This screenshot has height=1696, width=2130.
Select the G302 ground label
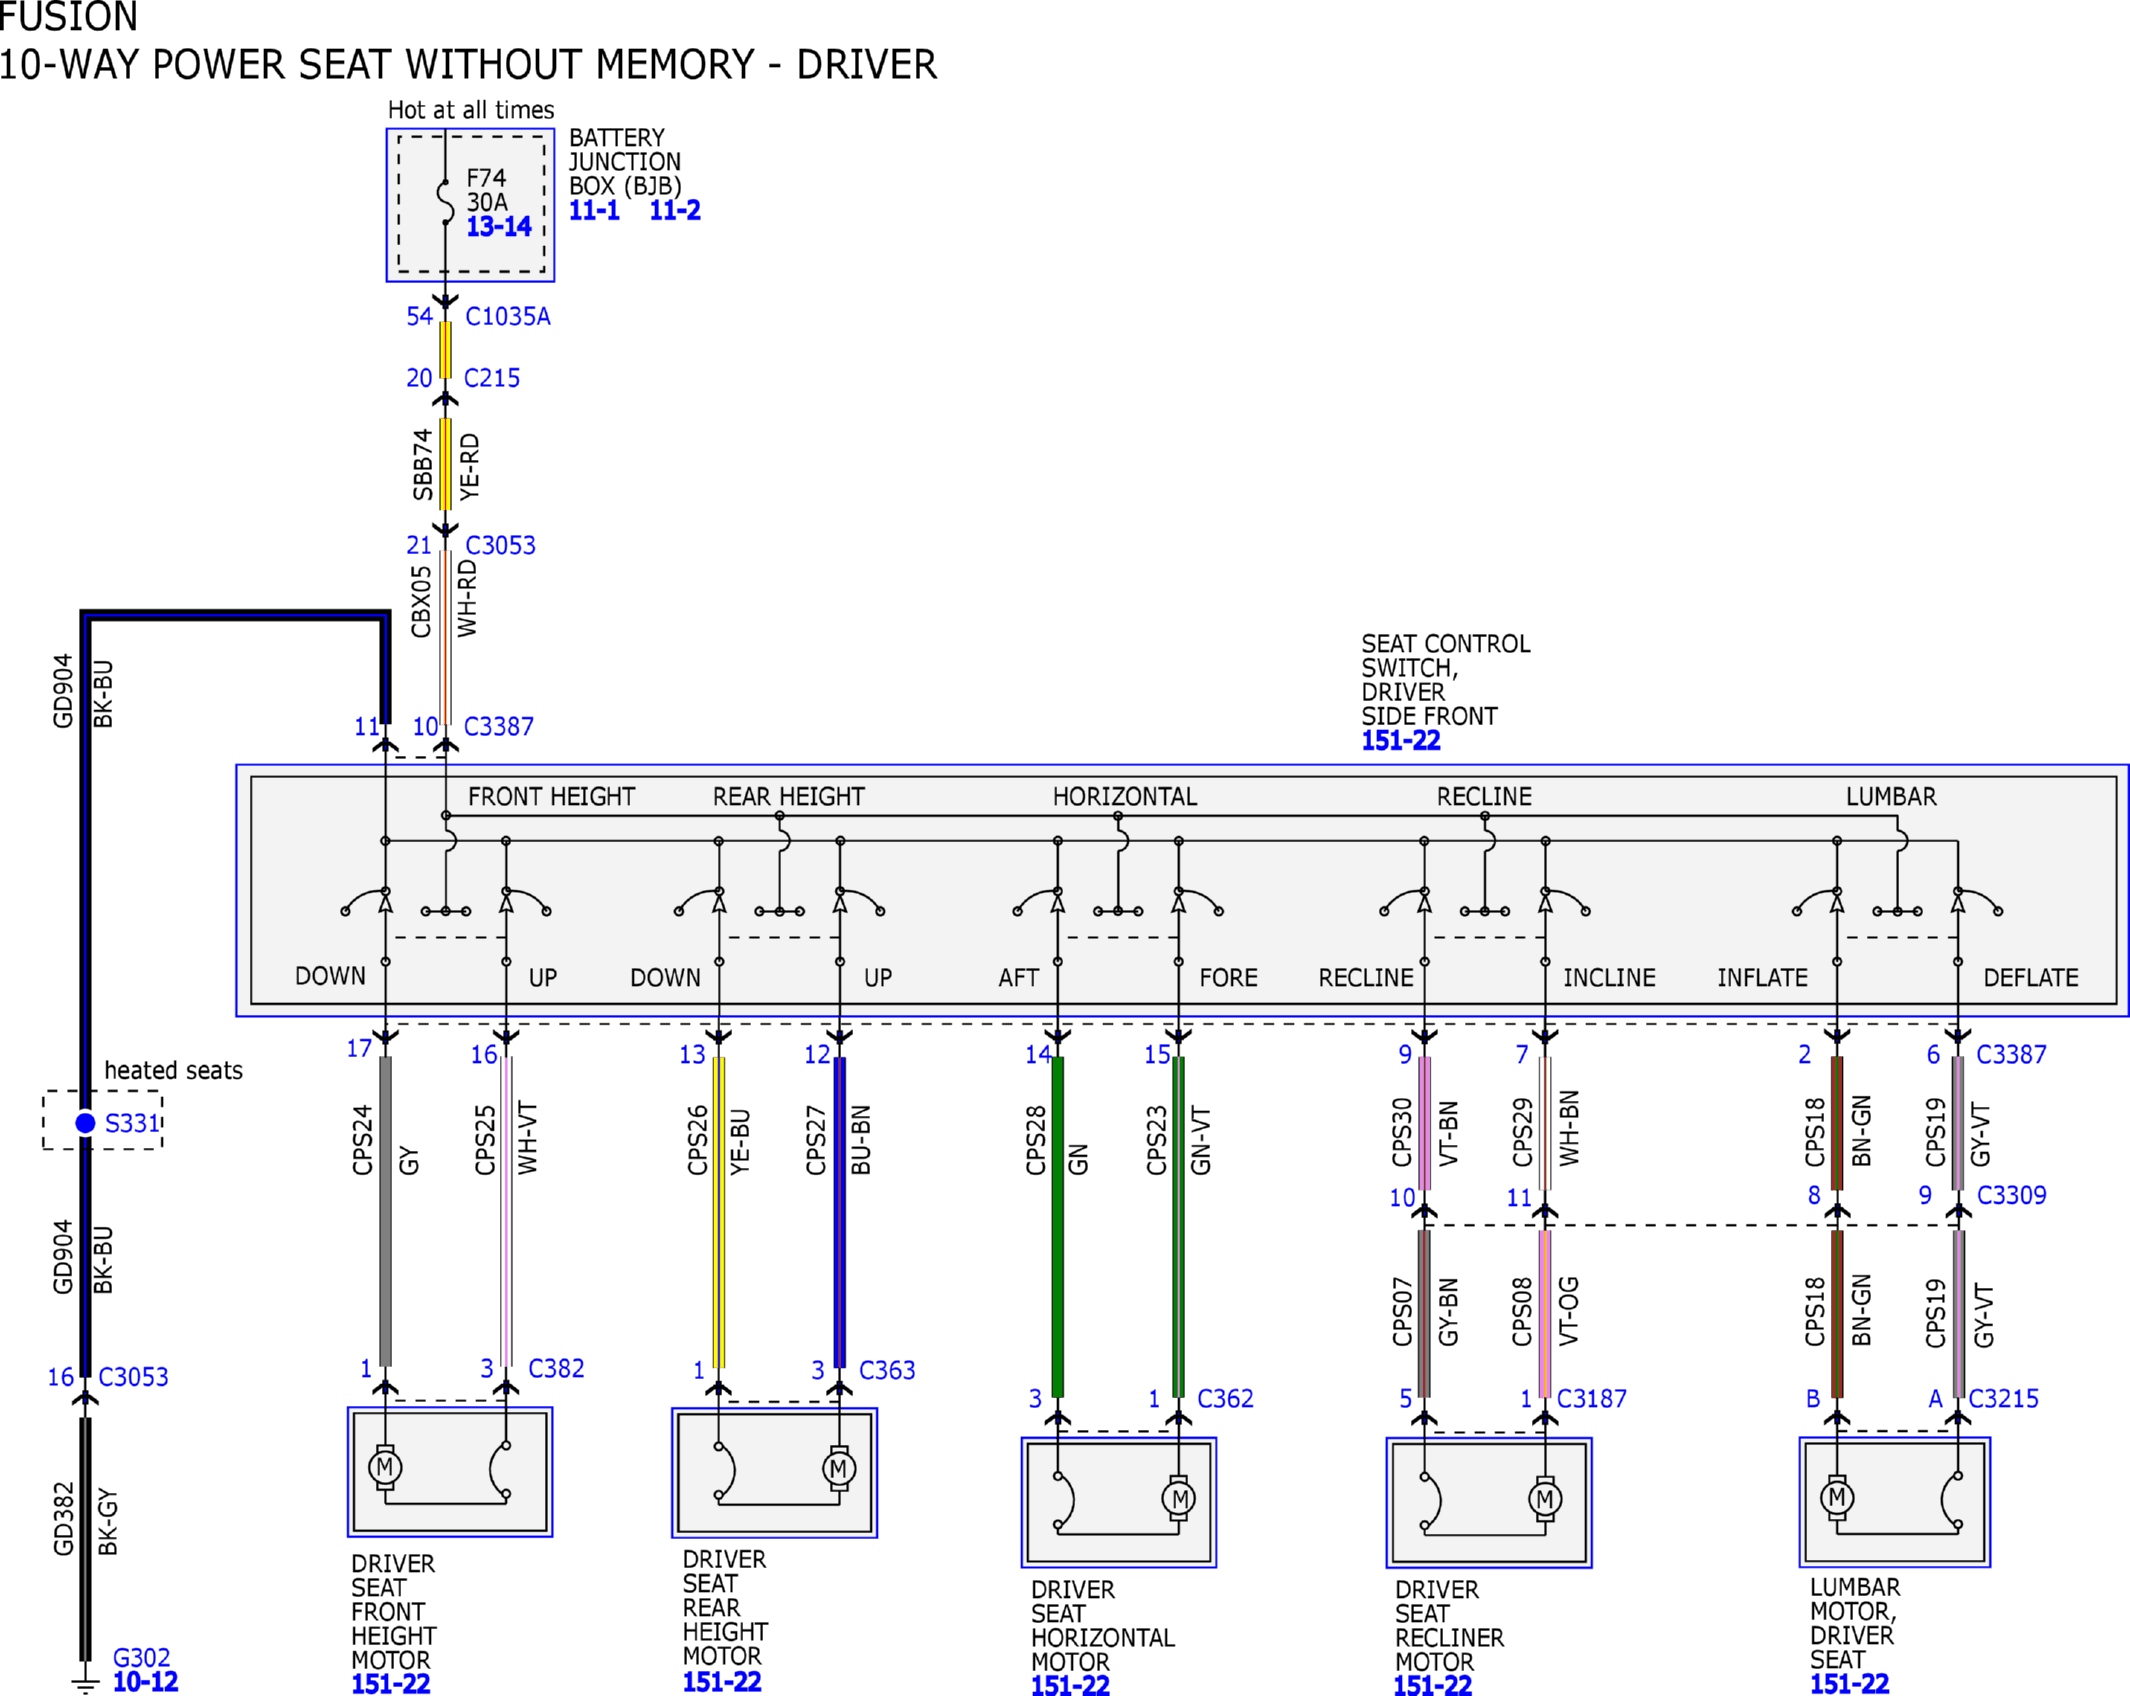pyautogui.click(x=142, y=1658)
